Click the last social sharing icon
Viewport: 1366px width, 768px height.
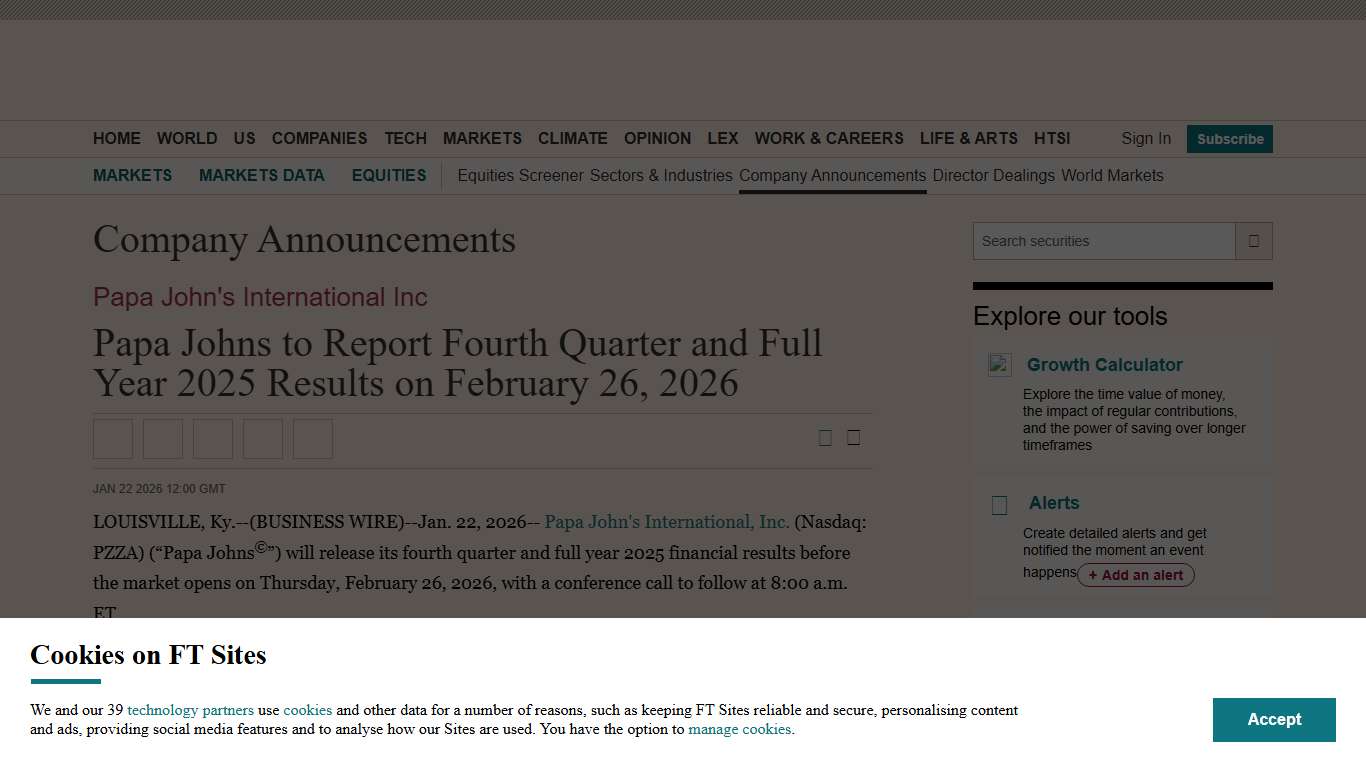click(313, 438)
